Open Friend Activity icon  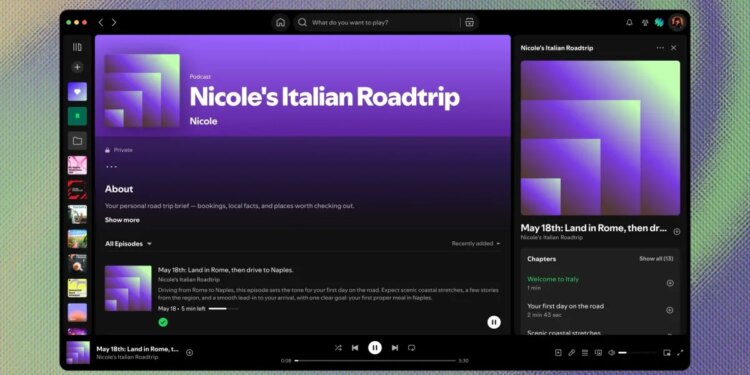[645, 22]
